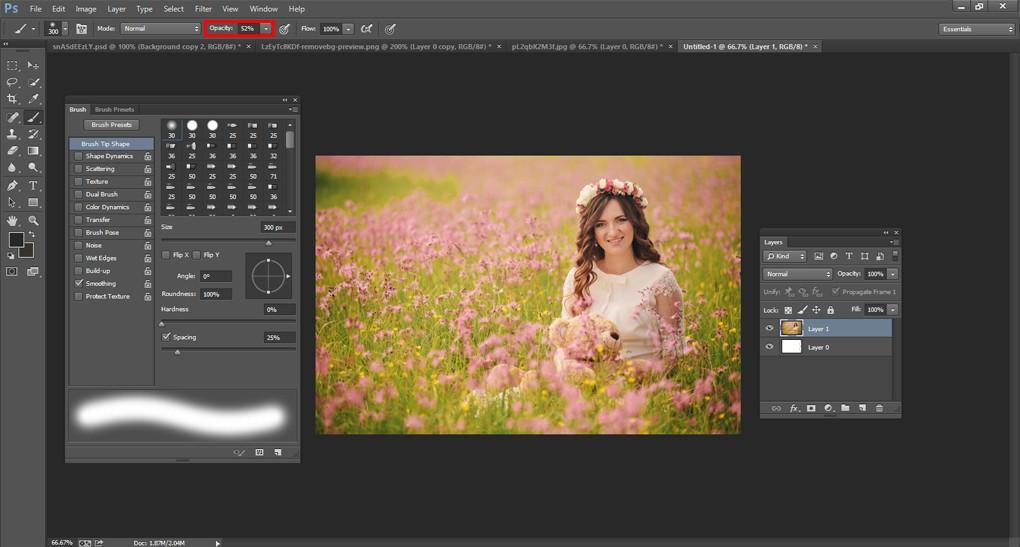
Task: Select the Blur tool
Action: tap(12, 167)
